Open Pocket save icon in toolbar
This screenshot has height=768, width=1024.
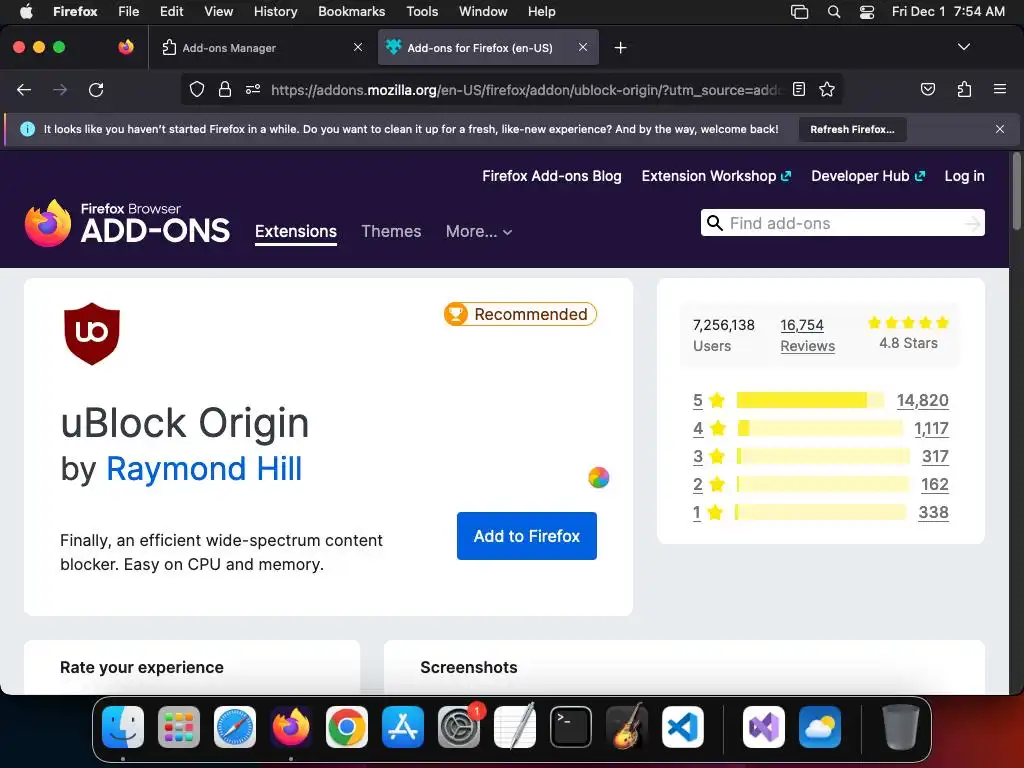tap(927, 89)
